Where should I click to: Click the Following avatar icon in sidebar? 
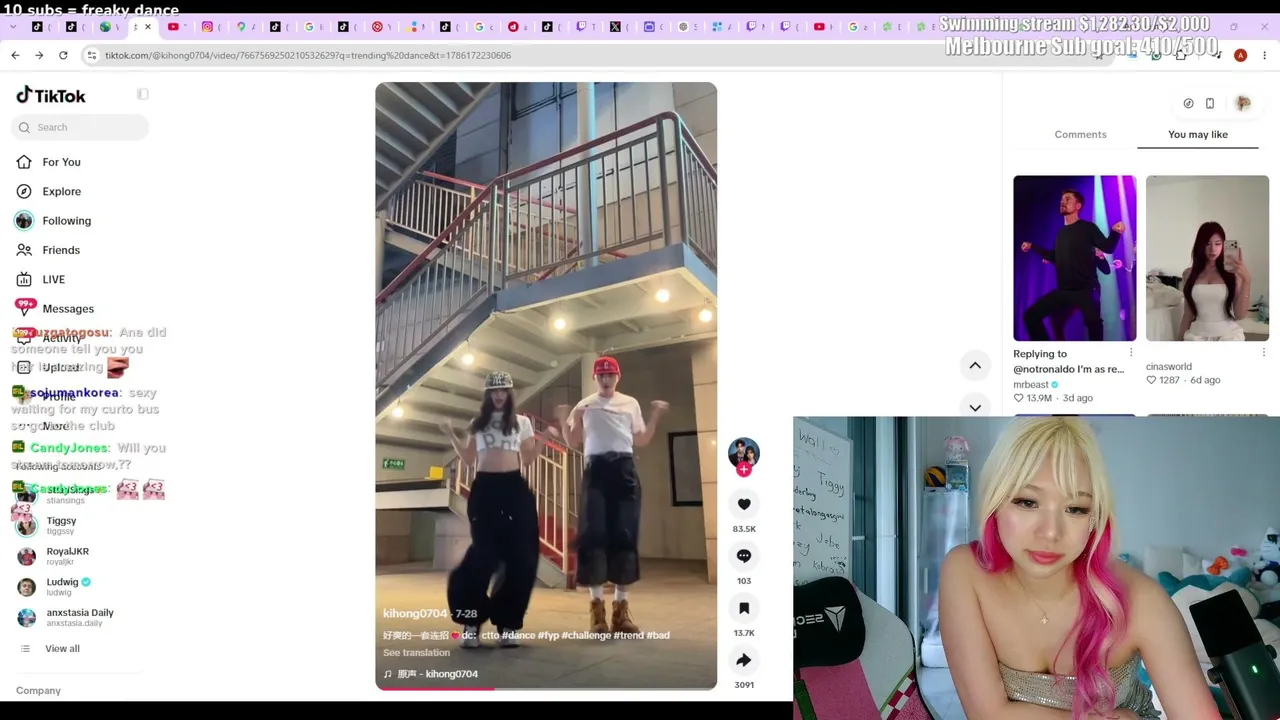click(x=24, y=221)
